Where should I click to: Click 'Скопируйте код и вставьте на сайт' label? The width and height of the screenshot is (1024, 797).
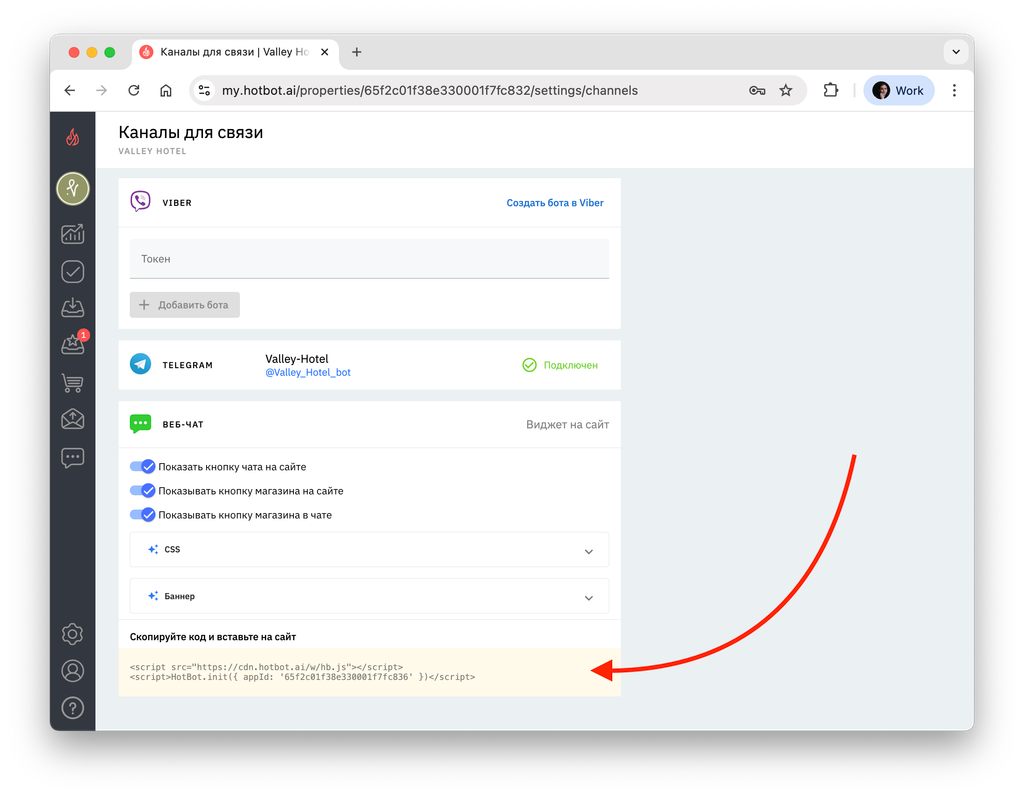point(213,636)
